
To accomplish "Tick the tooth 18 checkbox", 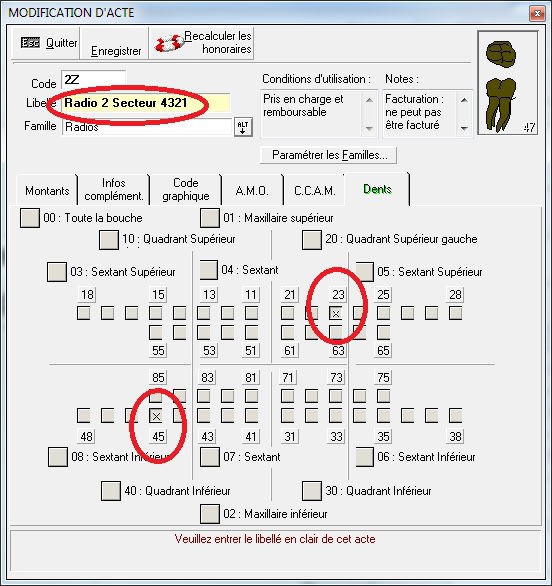I will tap(83, 313).
